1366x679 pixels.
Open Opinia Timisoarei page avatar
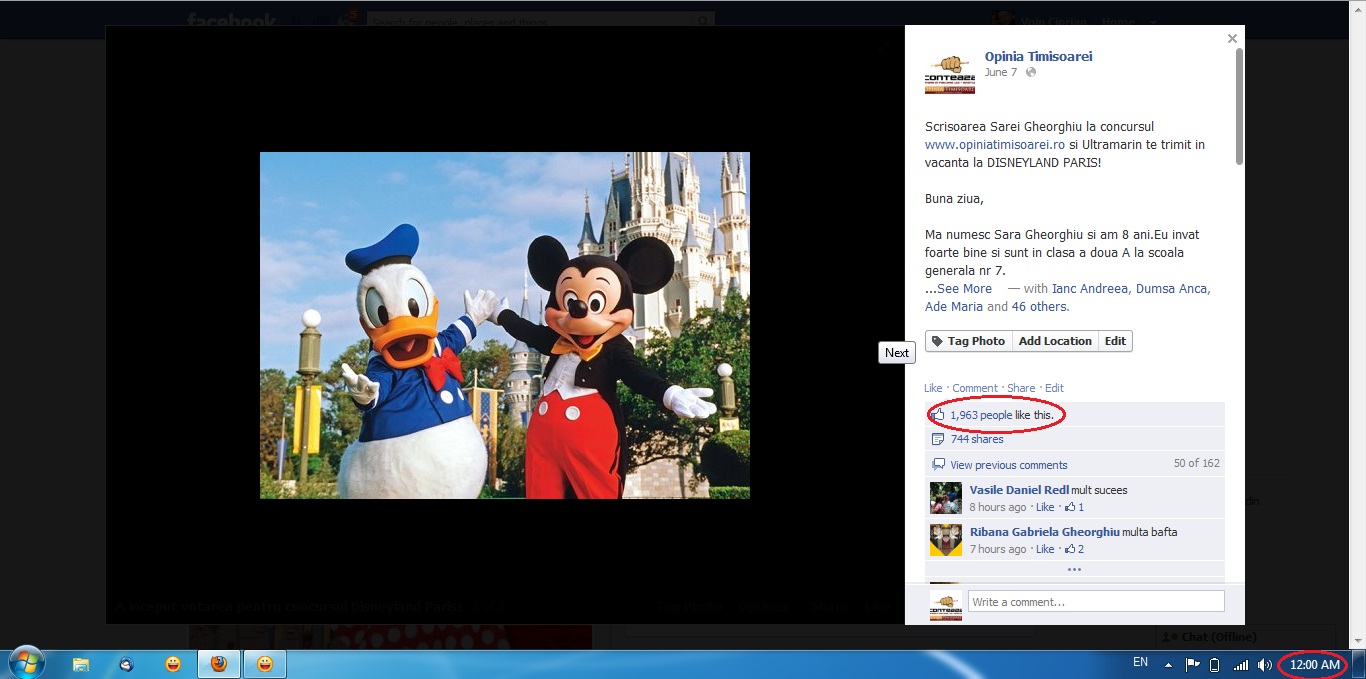pos(949,74)
